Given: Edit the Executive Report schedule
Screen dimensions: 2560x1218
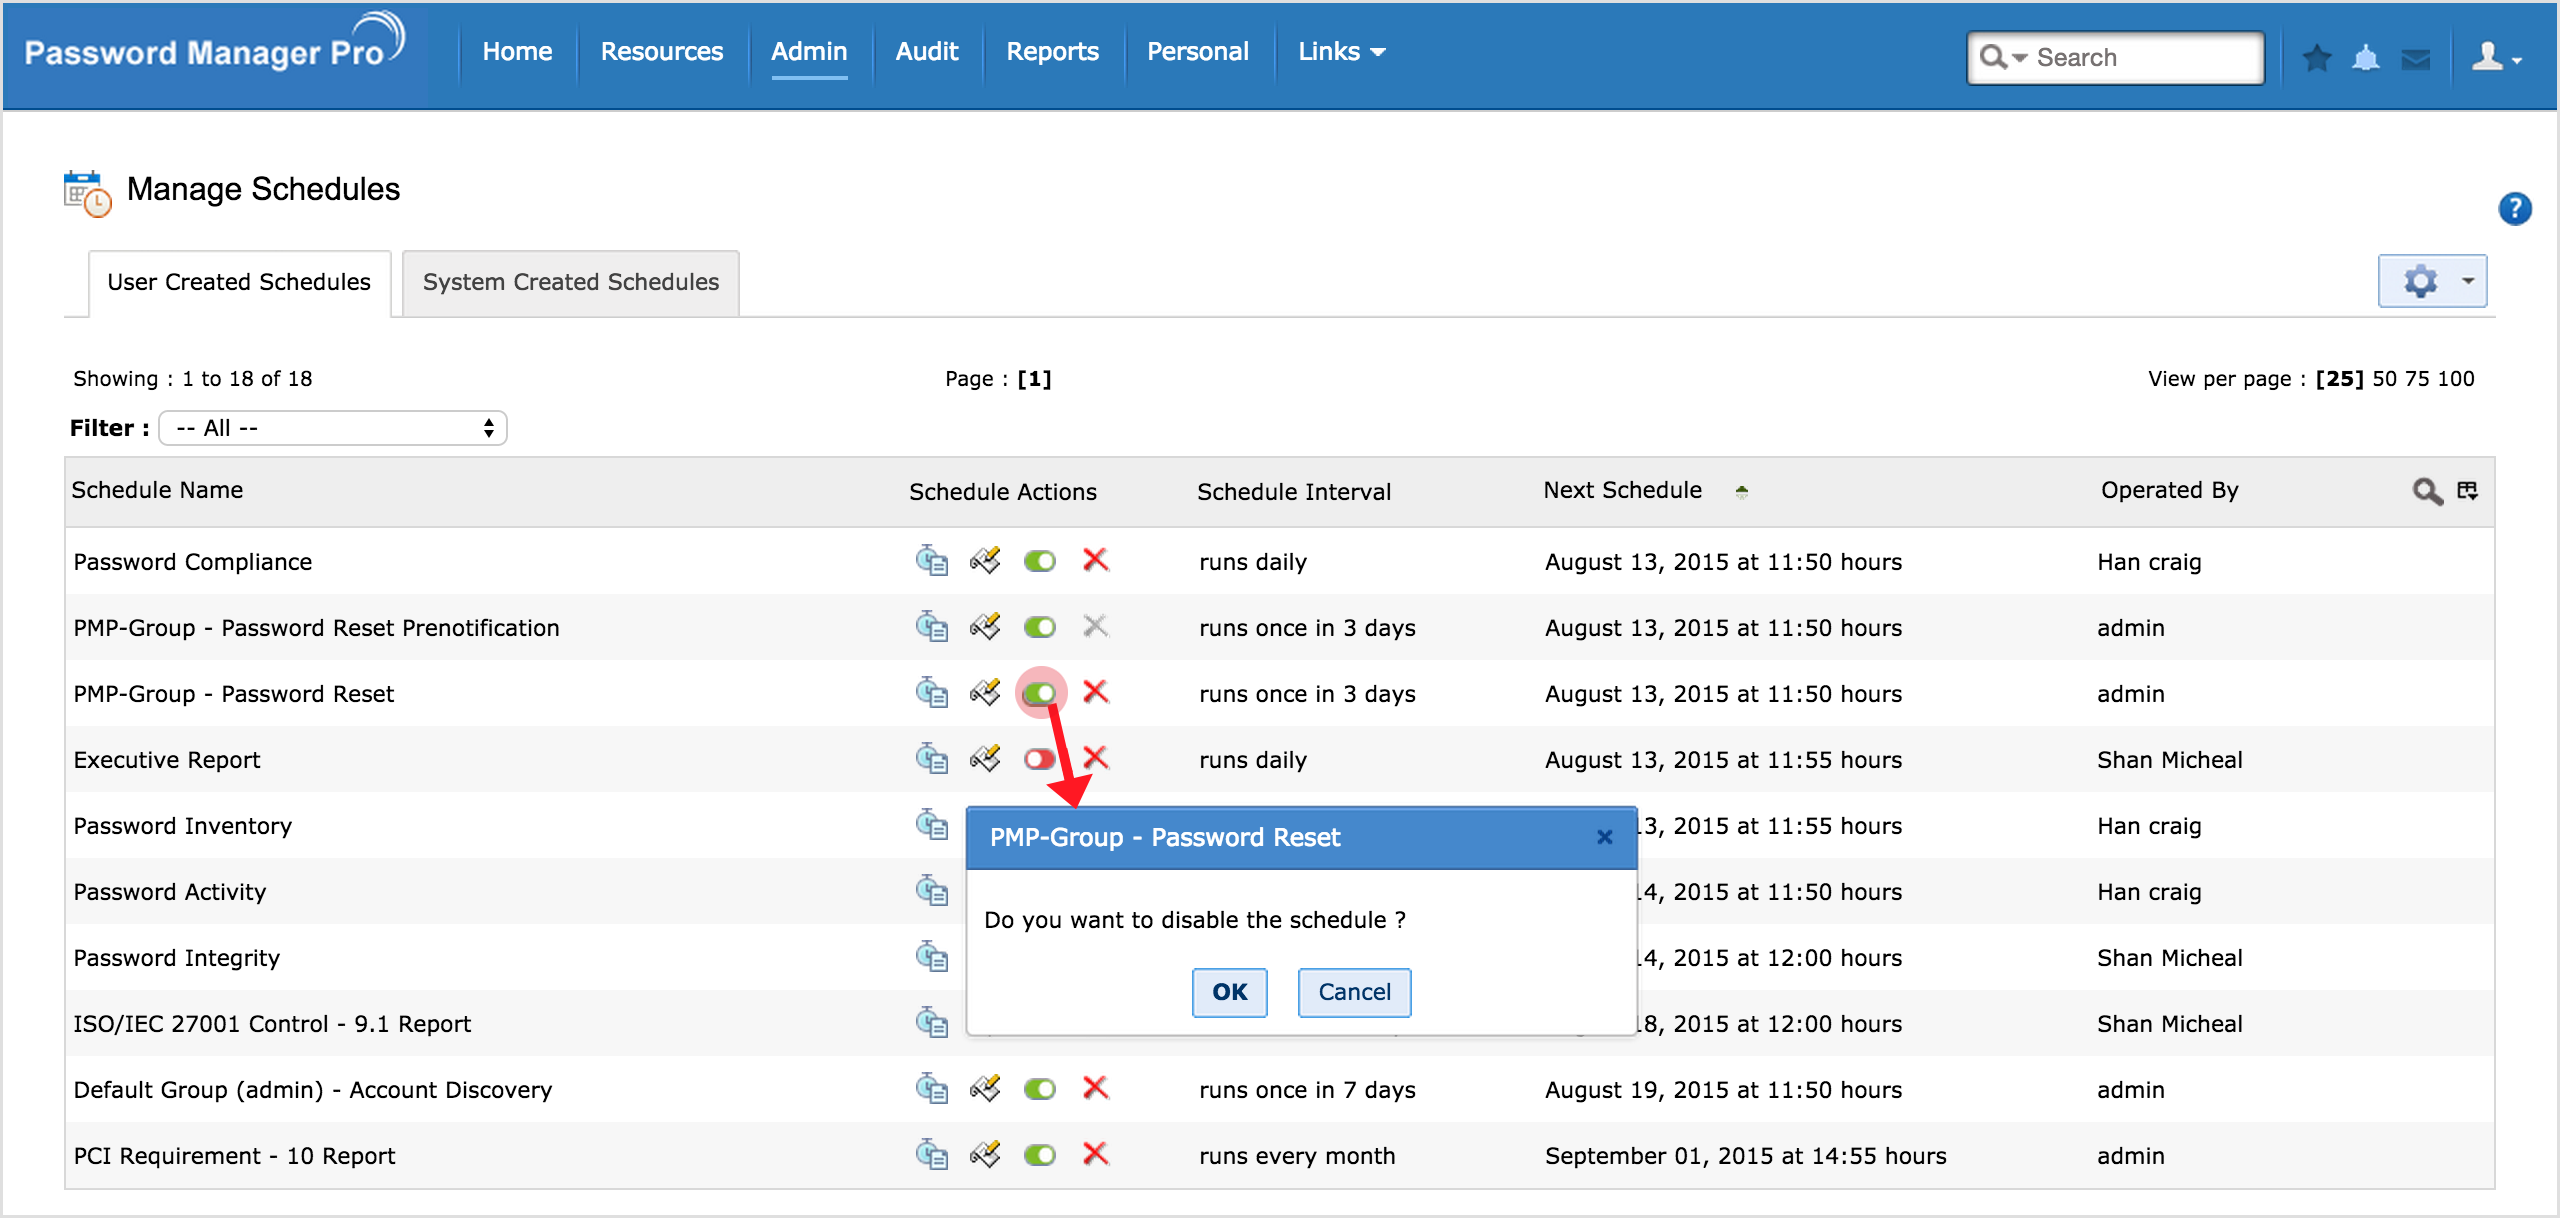Looking at the screenshot, I should click(x=985, y=759).
